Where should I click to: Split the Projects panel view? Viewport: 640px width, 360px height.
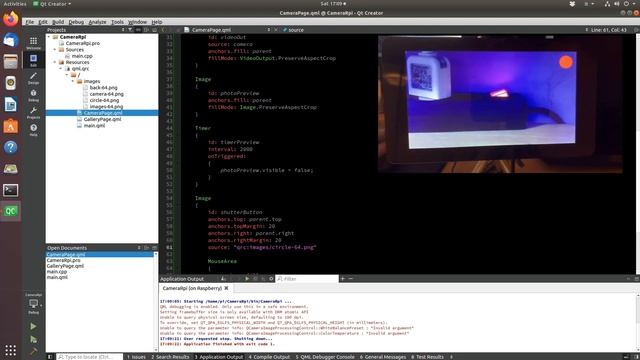(x=146, y=30)
